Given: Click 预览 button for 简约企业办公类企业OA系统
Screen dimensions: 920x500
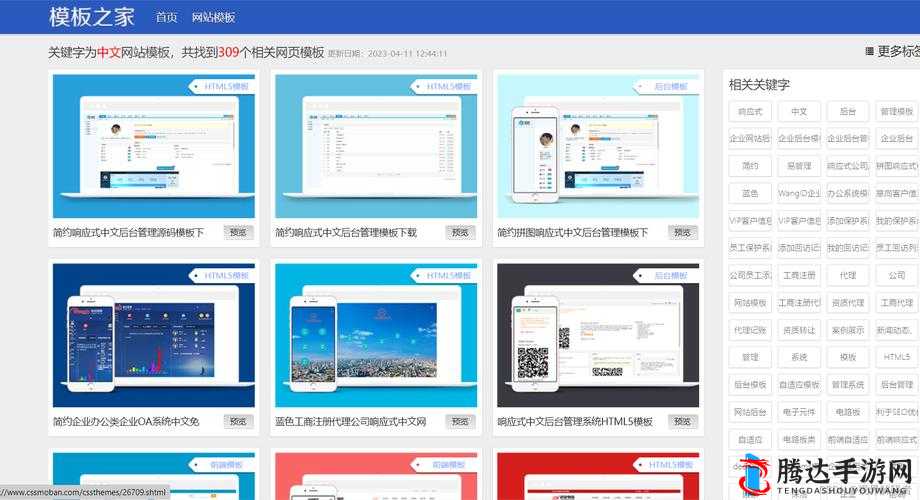Looking at the screenshot, I should (x=238, y=421).
